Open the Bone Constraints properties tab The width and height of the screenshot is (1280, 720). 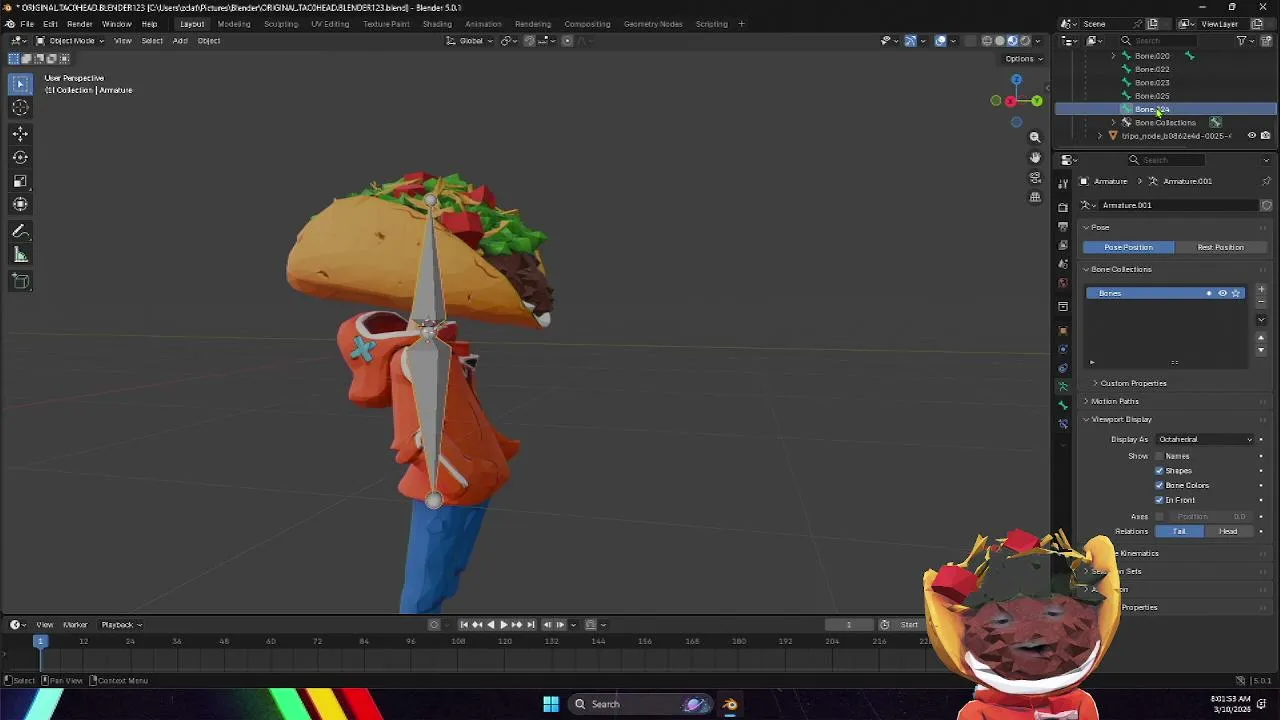click(1063, 424)
